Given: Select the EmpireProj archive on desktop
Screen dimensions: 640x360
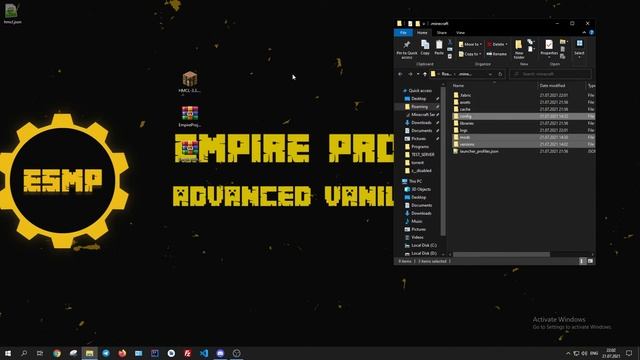Looking at the screenshot, I should (190, 116).
